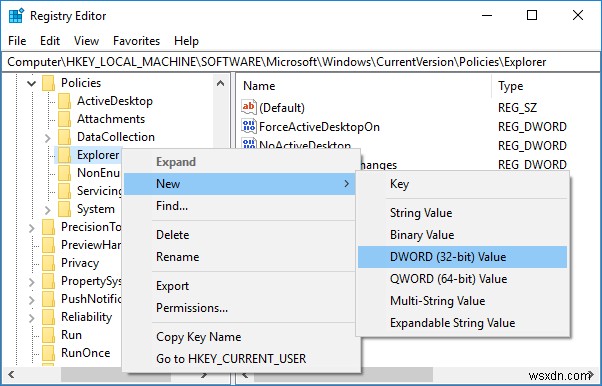Expand the PushNotifications key

coord(31,300)
